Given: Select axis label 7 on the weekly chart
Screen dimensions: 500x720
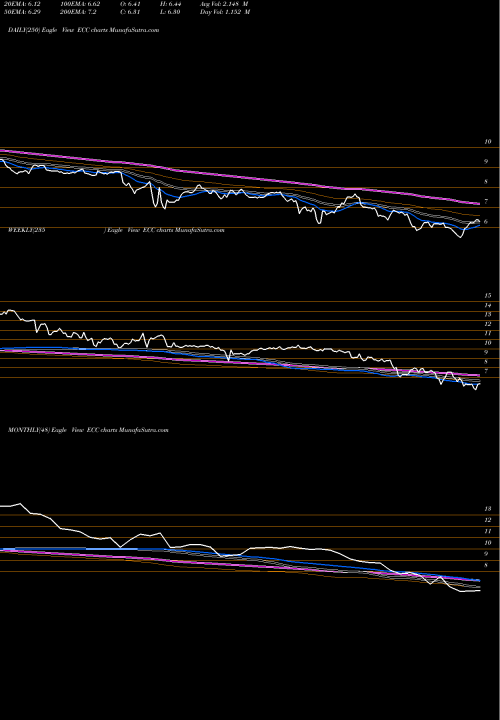Looking at the screenshot, I should click(485, 371).
